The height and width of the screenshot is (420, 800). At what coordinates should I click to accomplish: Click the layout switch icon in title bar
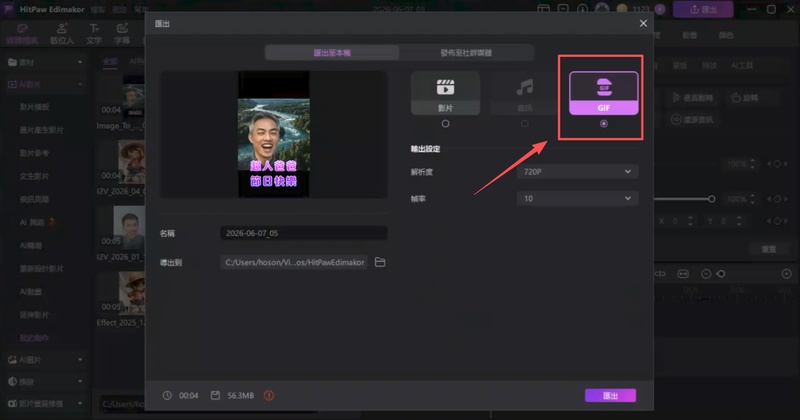[543, 9]
